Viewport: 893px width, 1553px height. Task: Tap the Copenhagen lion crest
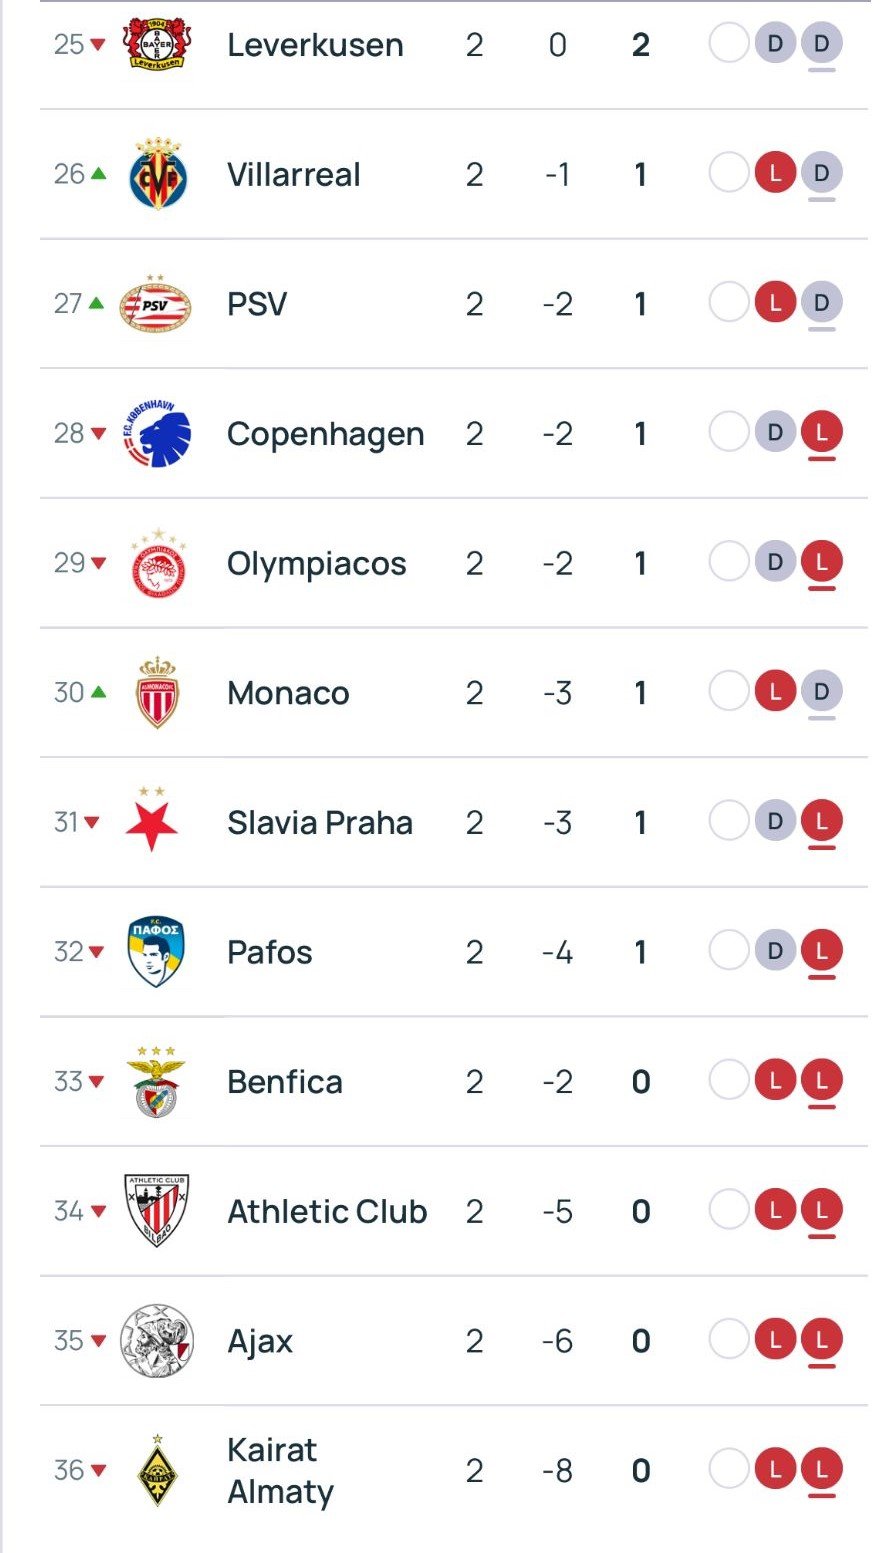coord(156,434)
